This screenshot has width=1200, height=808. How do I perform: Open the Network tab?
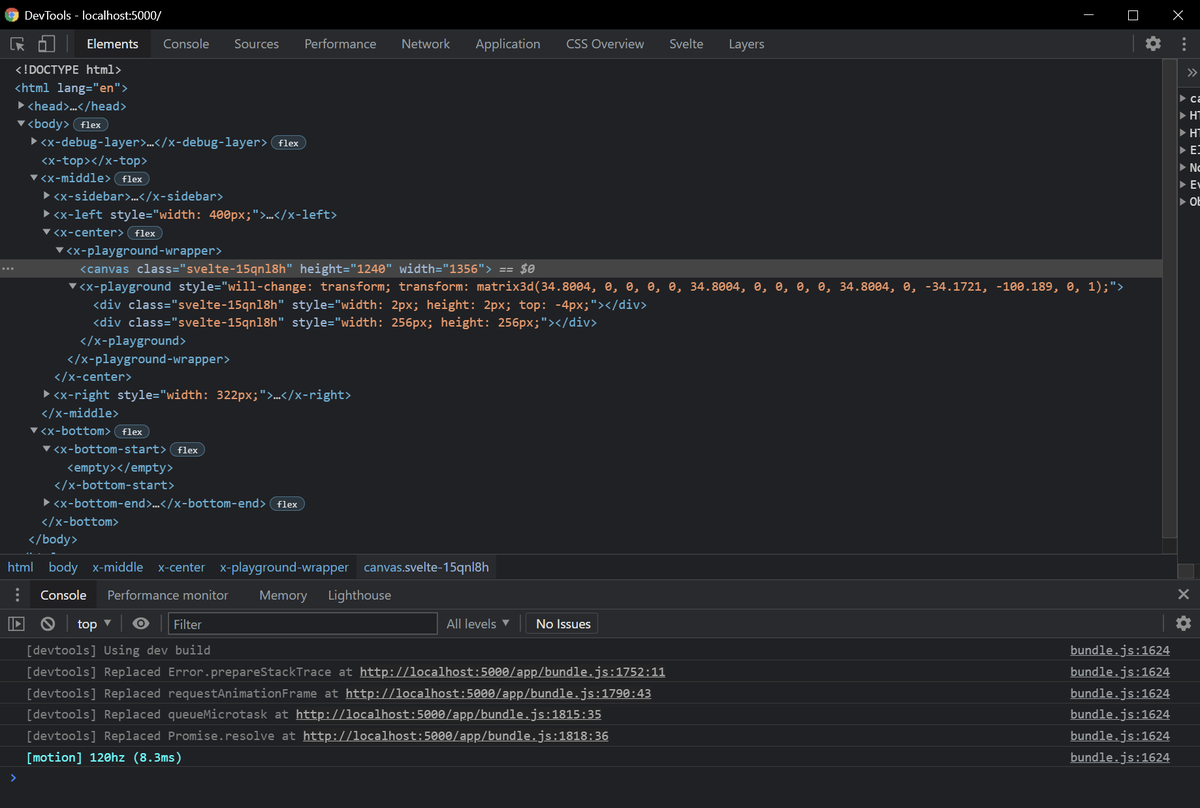click(426, 44)
